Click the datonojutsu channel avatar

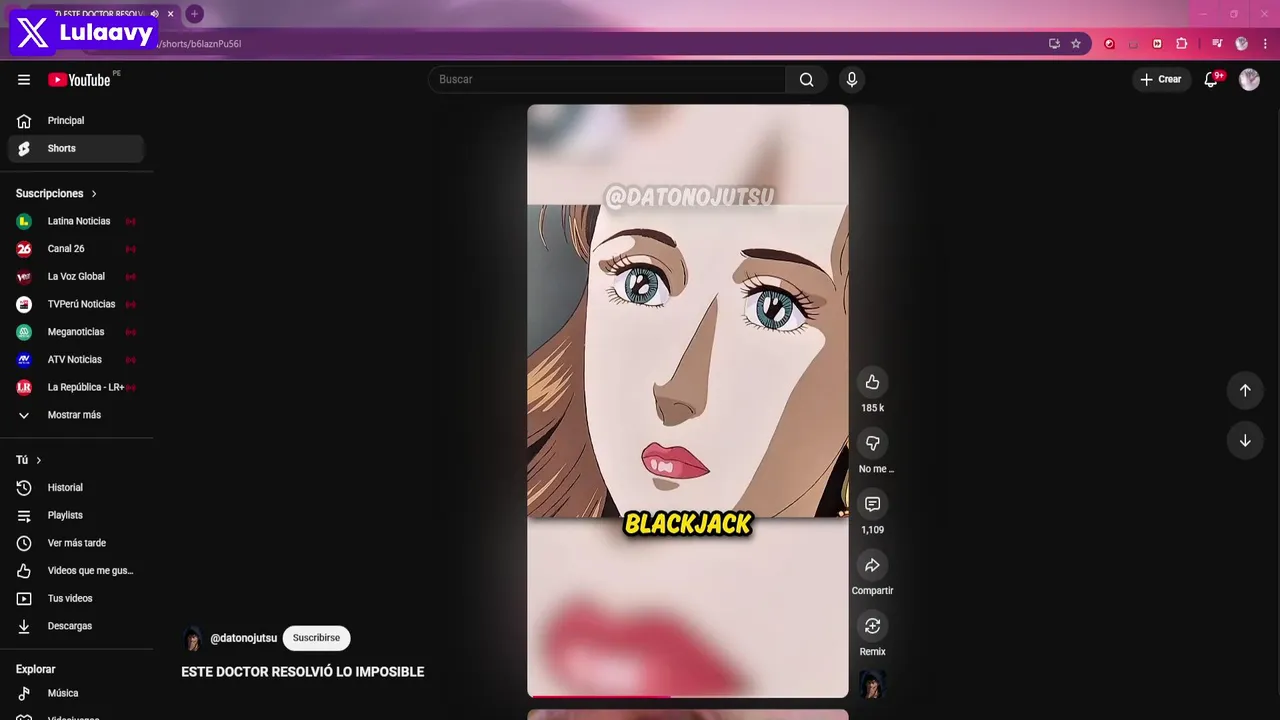[192, 638]
